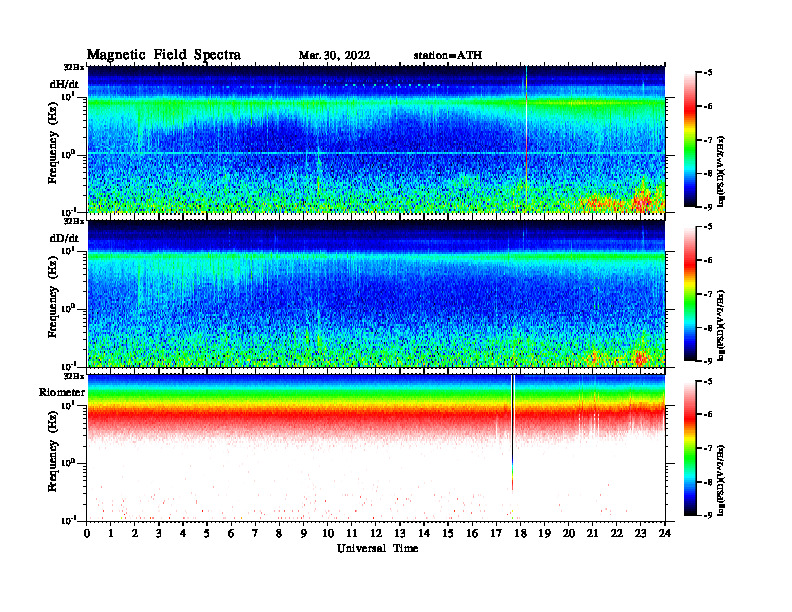Click the "2" tick on Universal Time axis

135,534
